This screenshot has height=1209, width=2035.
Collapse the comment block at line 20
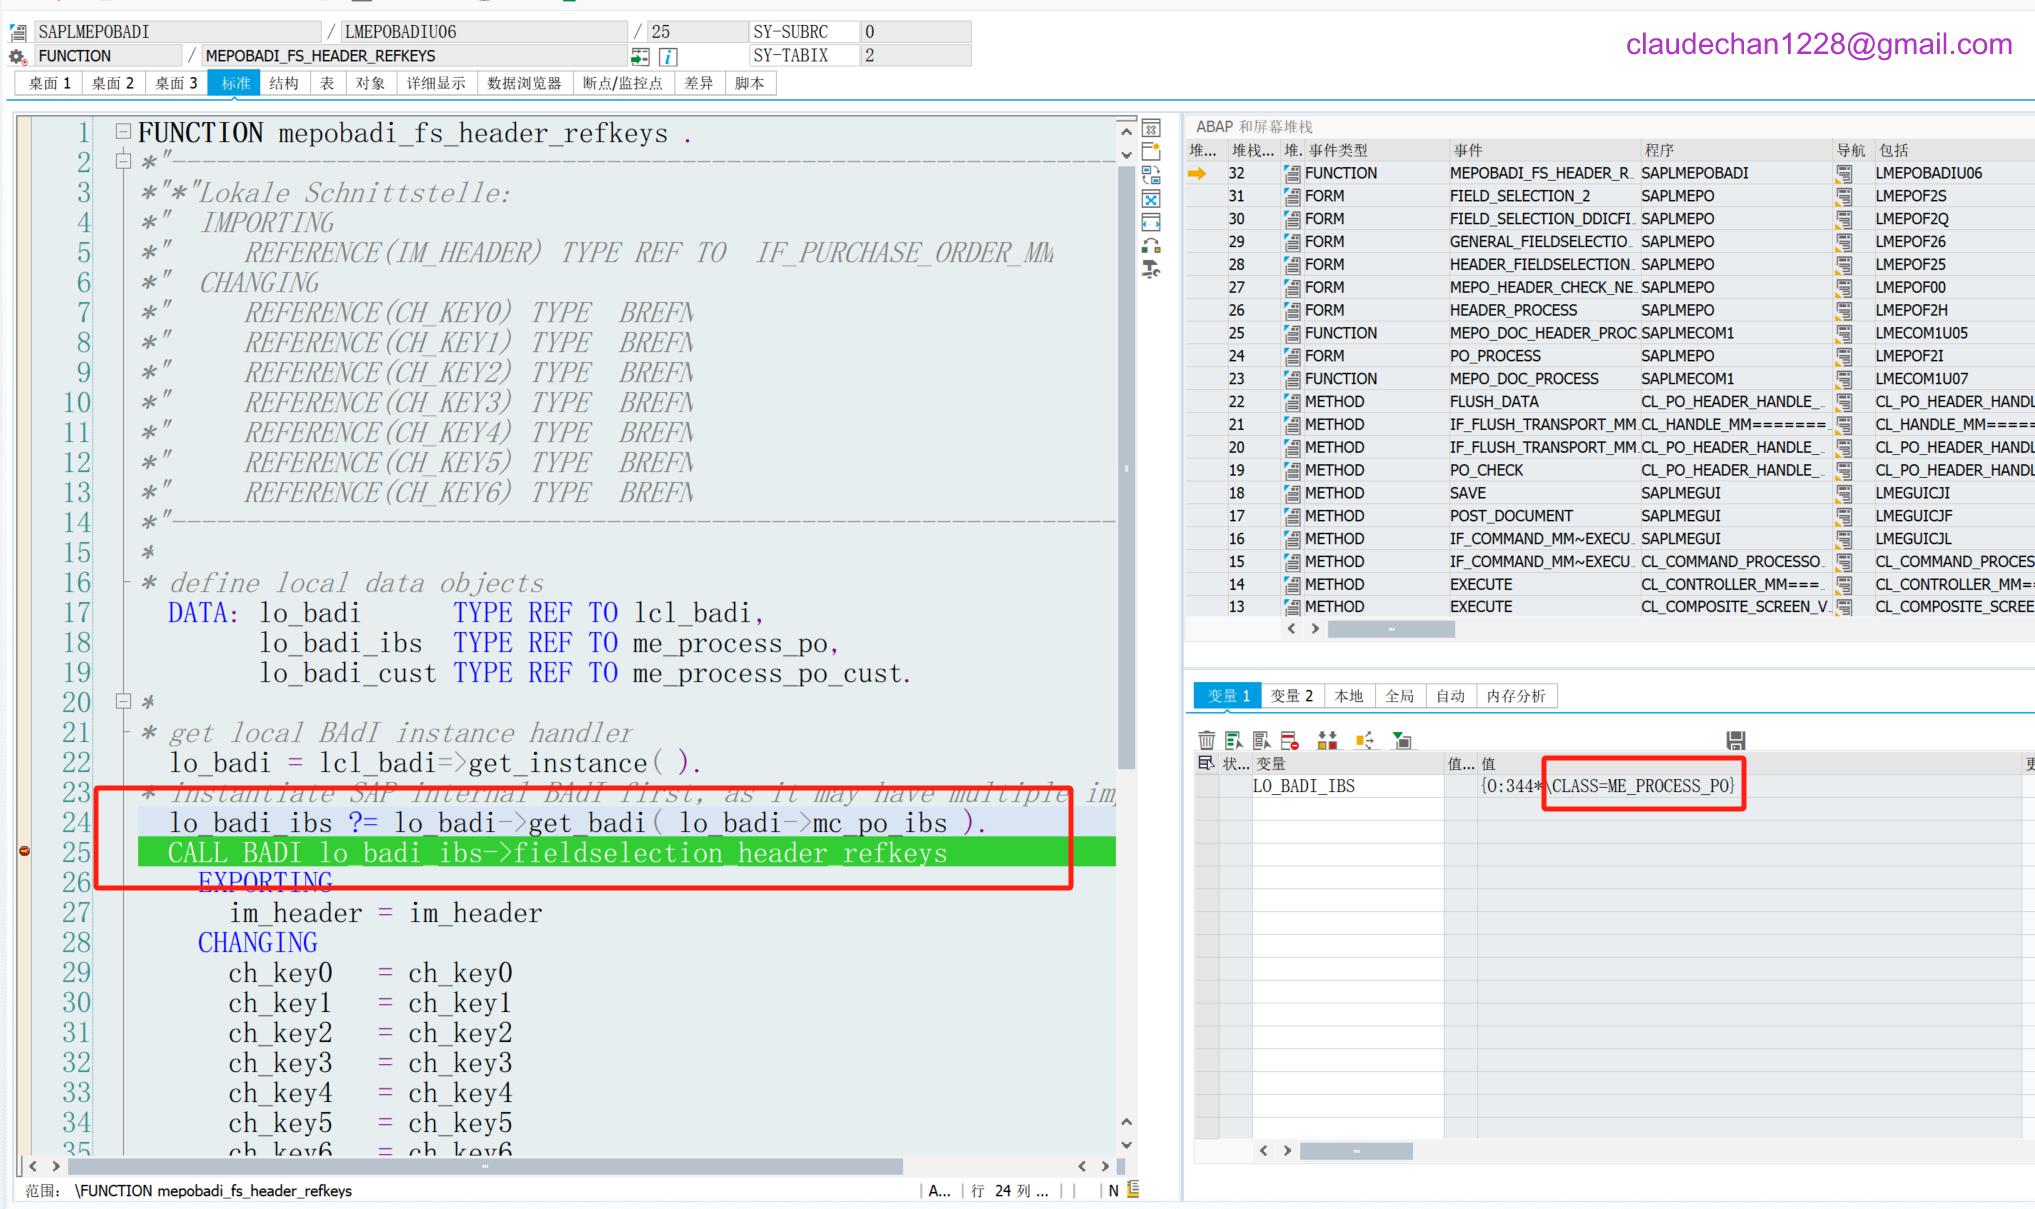pyautogui.click(x=123, y=701)
